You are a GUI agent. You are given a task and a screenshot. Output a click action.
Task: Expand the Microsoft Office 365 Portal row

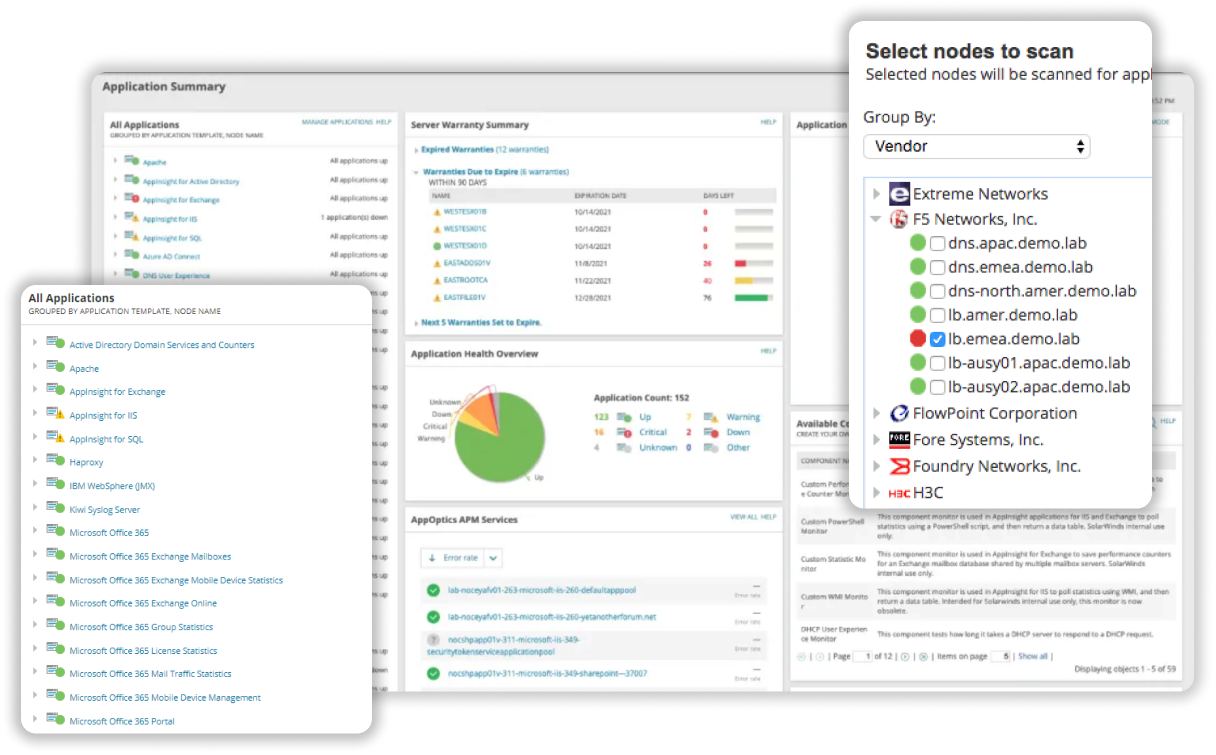34,719
